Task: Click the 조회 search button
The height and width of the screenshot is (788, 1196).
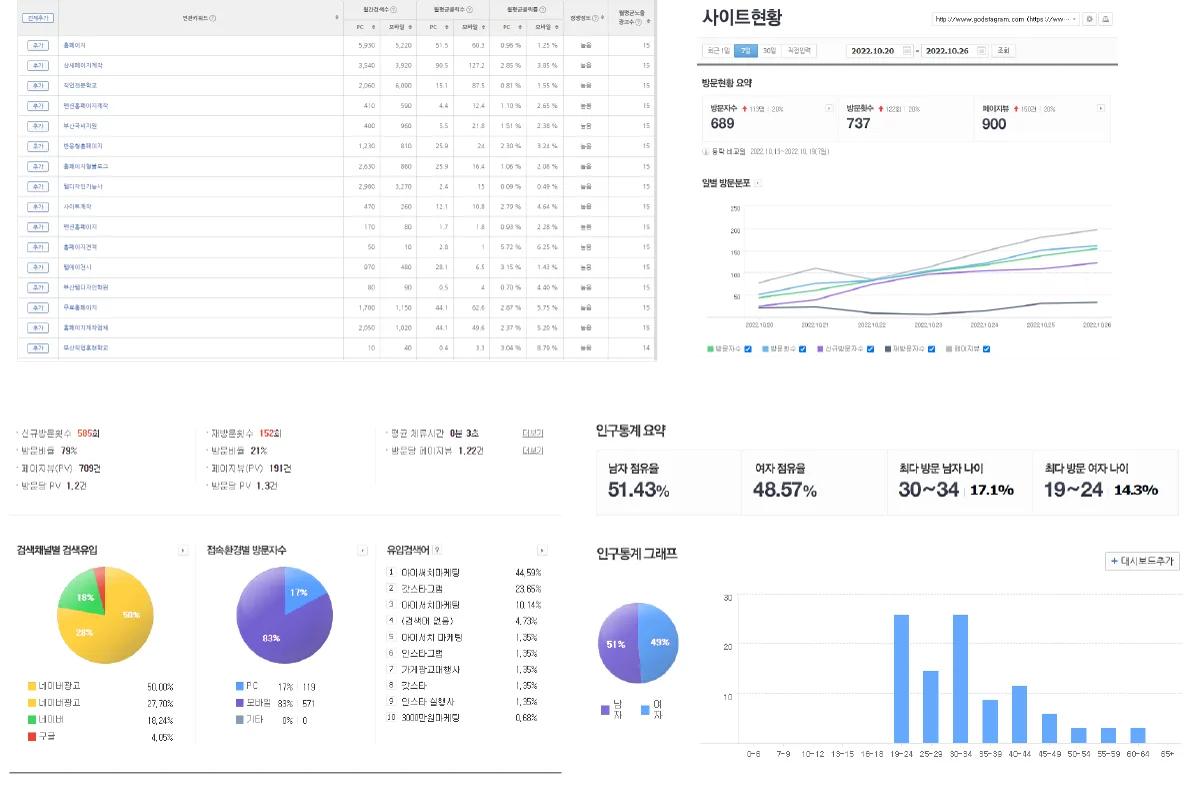Action: pos(1003,51)
